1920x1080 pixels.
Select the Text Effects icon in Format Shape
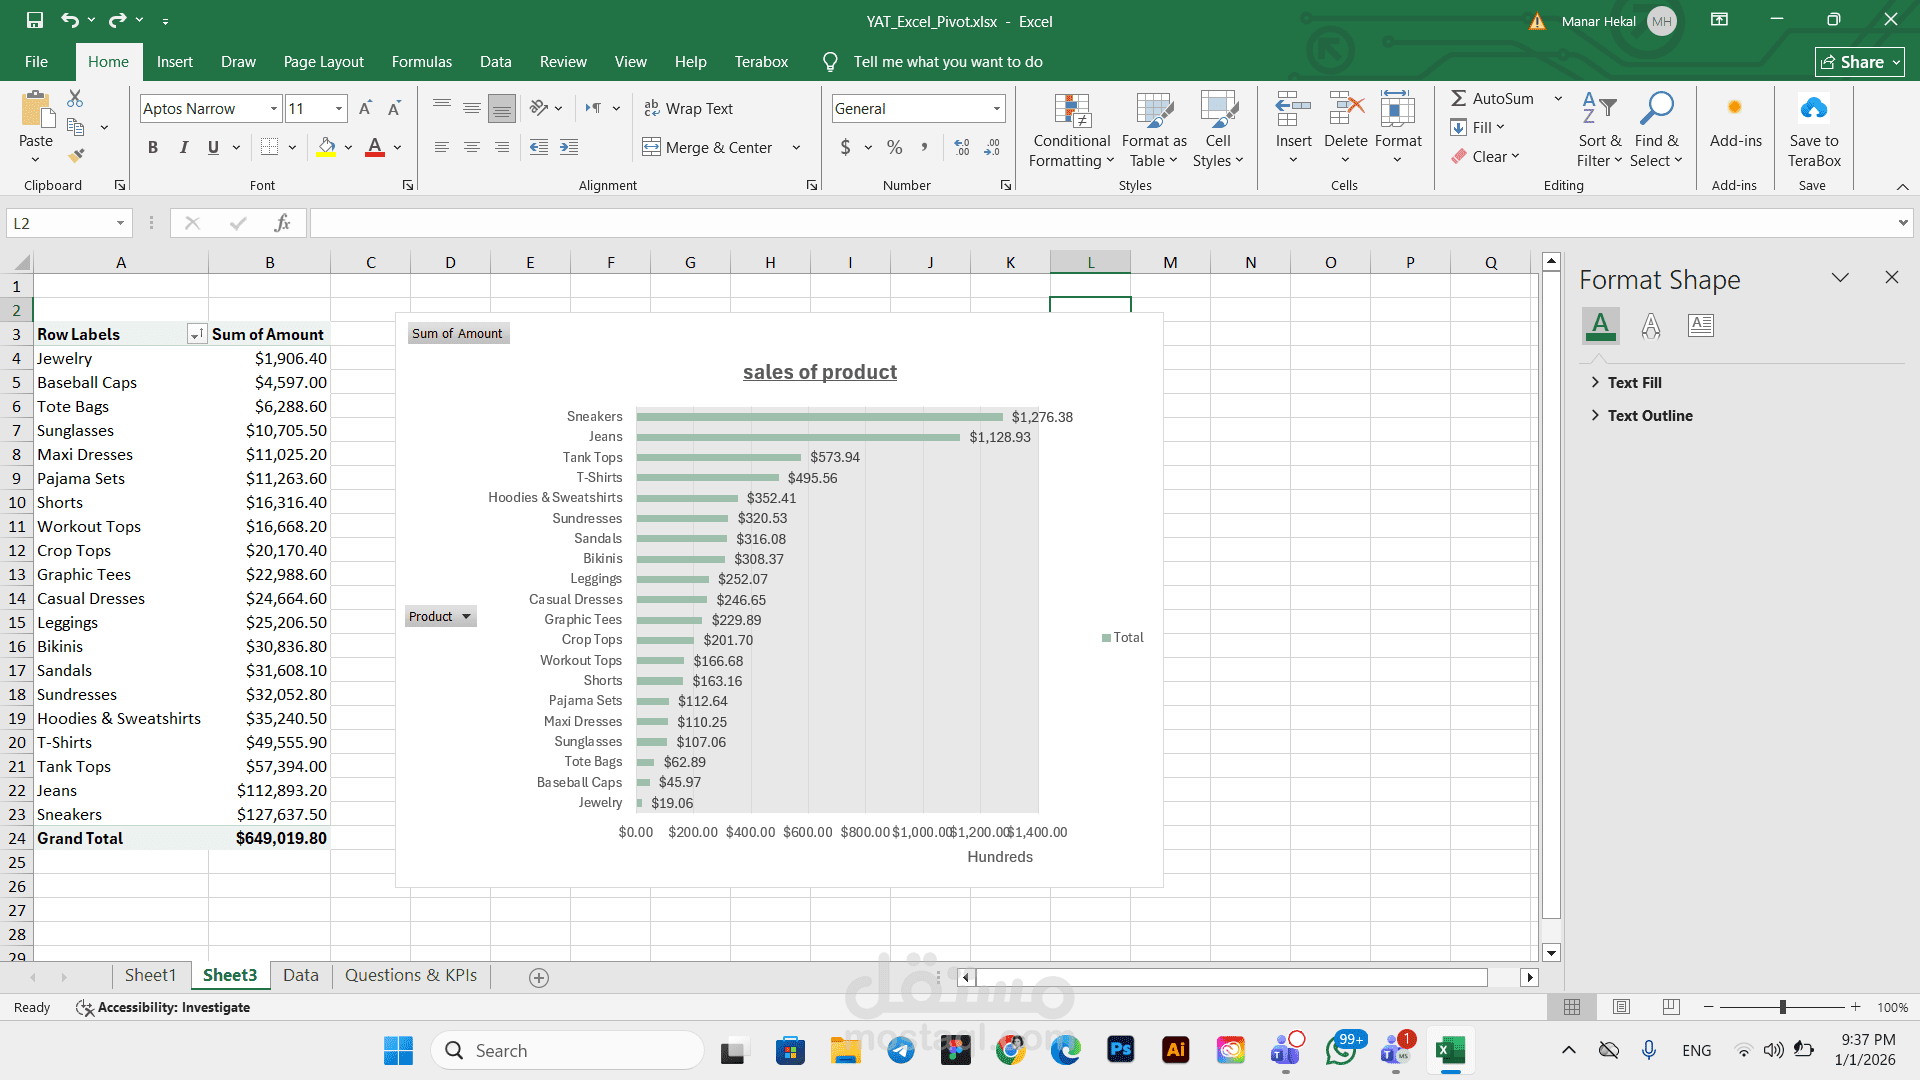(x=1650, y=325)
